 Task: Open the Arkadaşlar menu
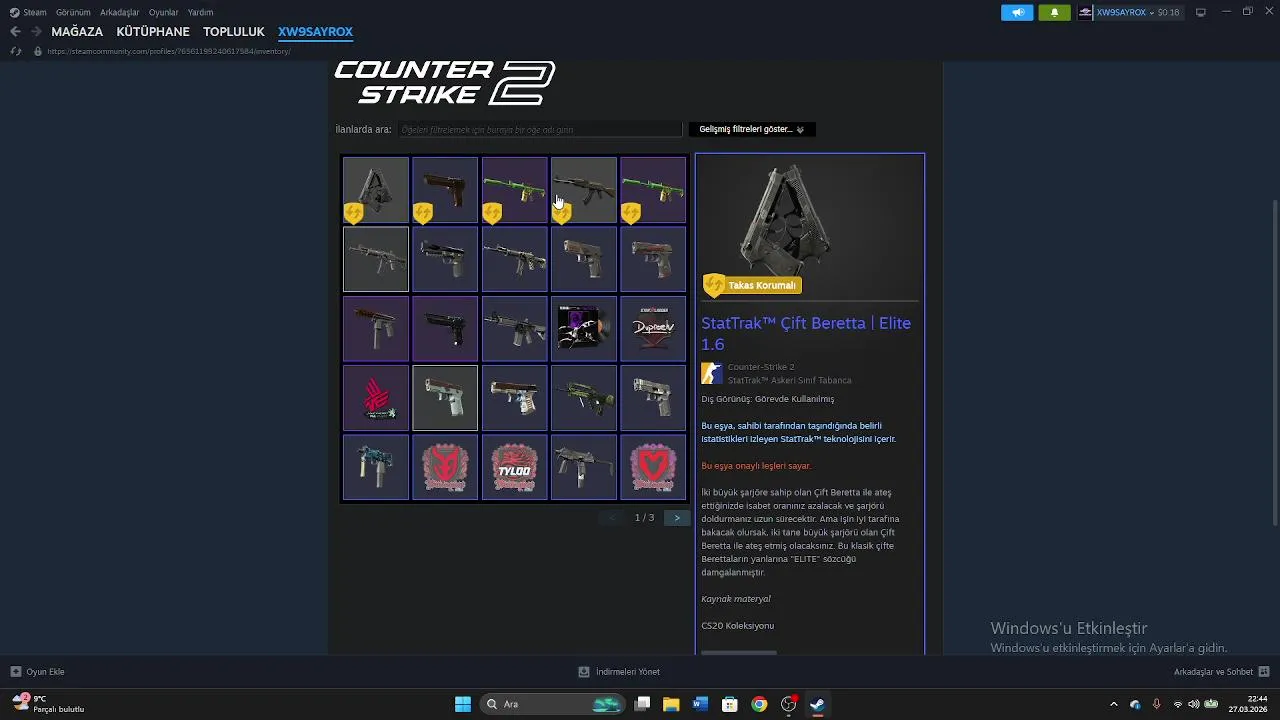[119, 12]
